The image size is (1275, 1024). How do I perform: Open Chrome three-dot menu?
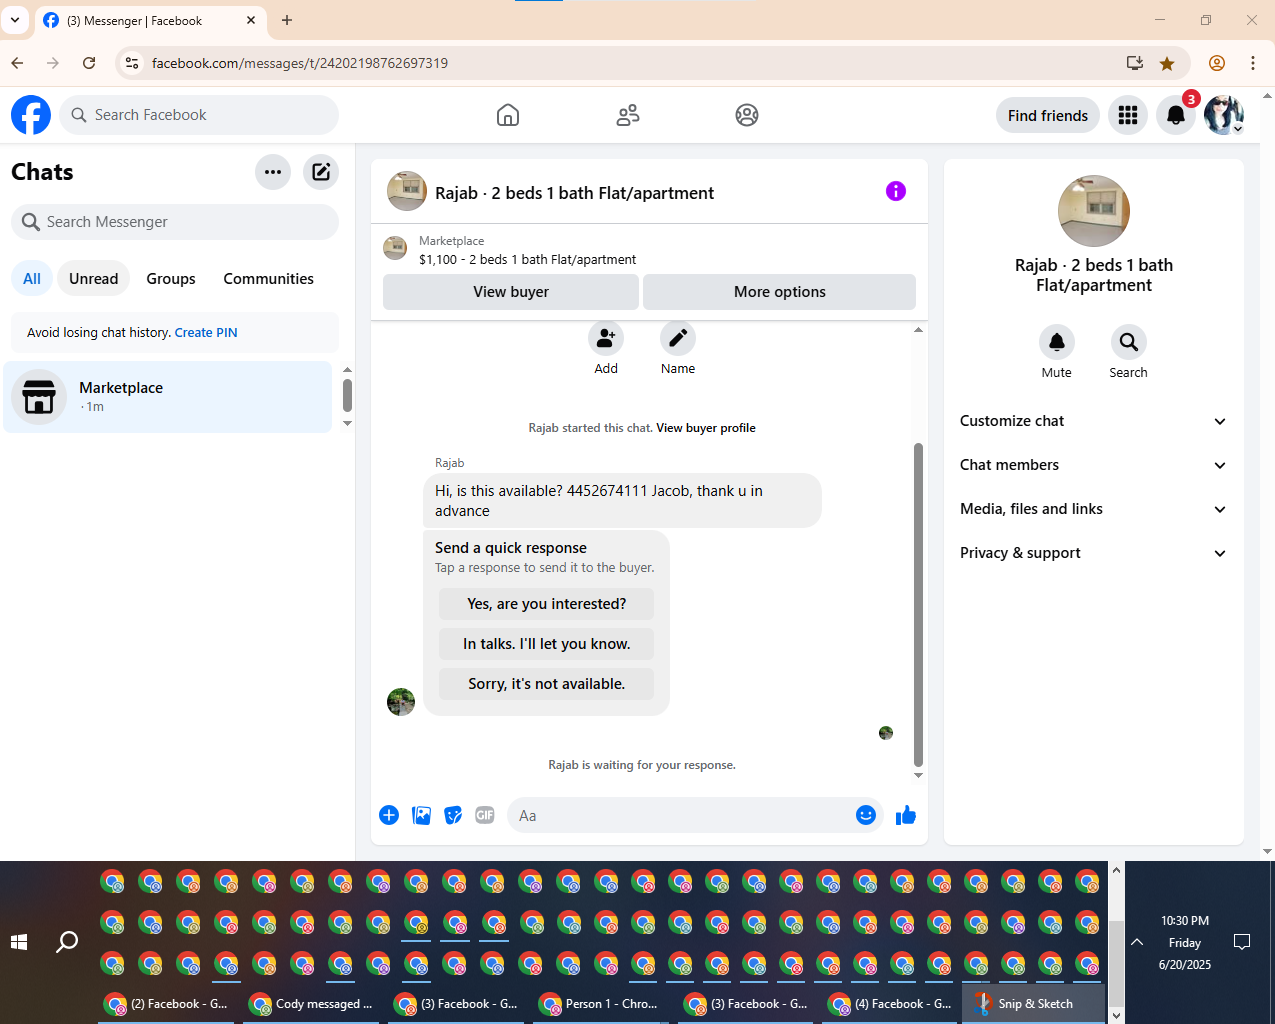[1253, 63]
